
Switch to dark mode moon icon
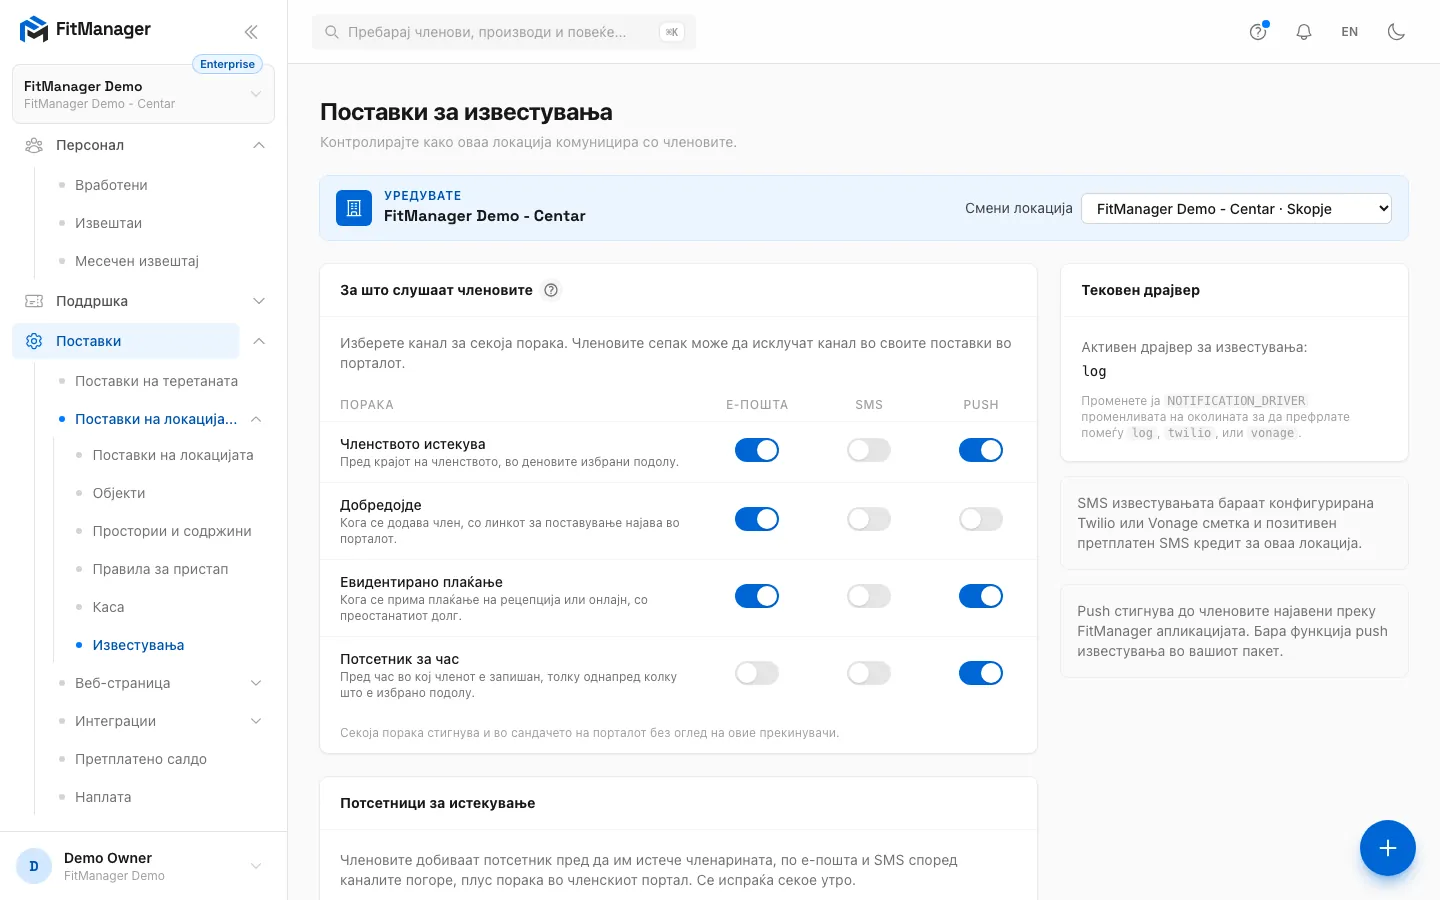tap(1397, 32)
